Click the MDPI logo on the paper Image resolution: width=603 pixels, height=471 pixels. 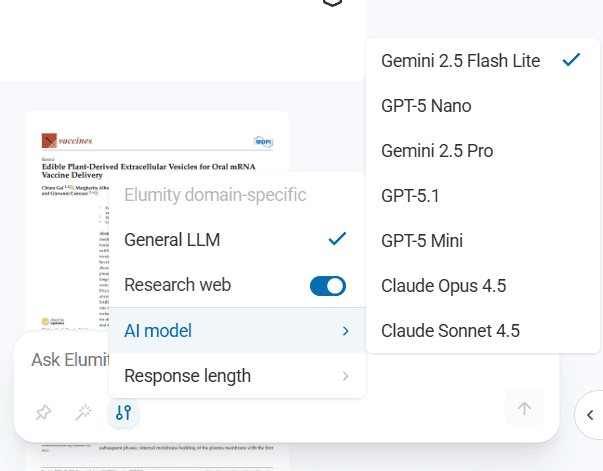click(262, 142)
